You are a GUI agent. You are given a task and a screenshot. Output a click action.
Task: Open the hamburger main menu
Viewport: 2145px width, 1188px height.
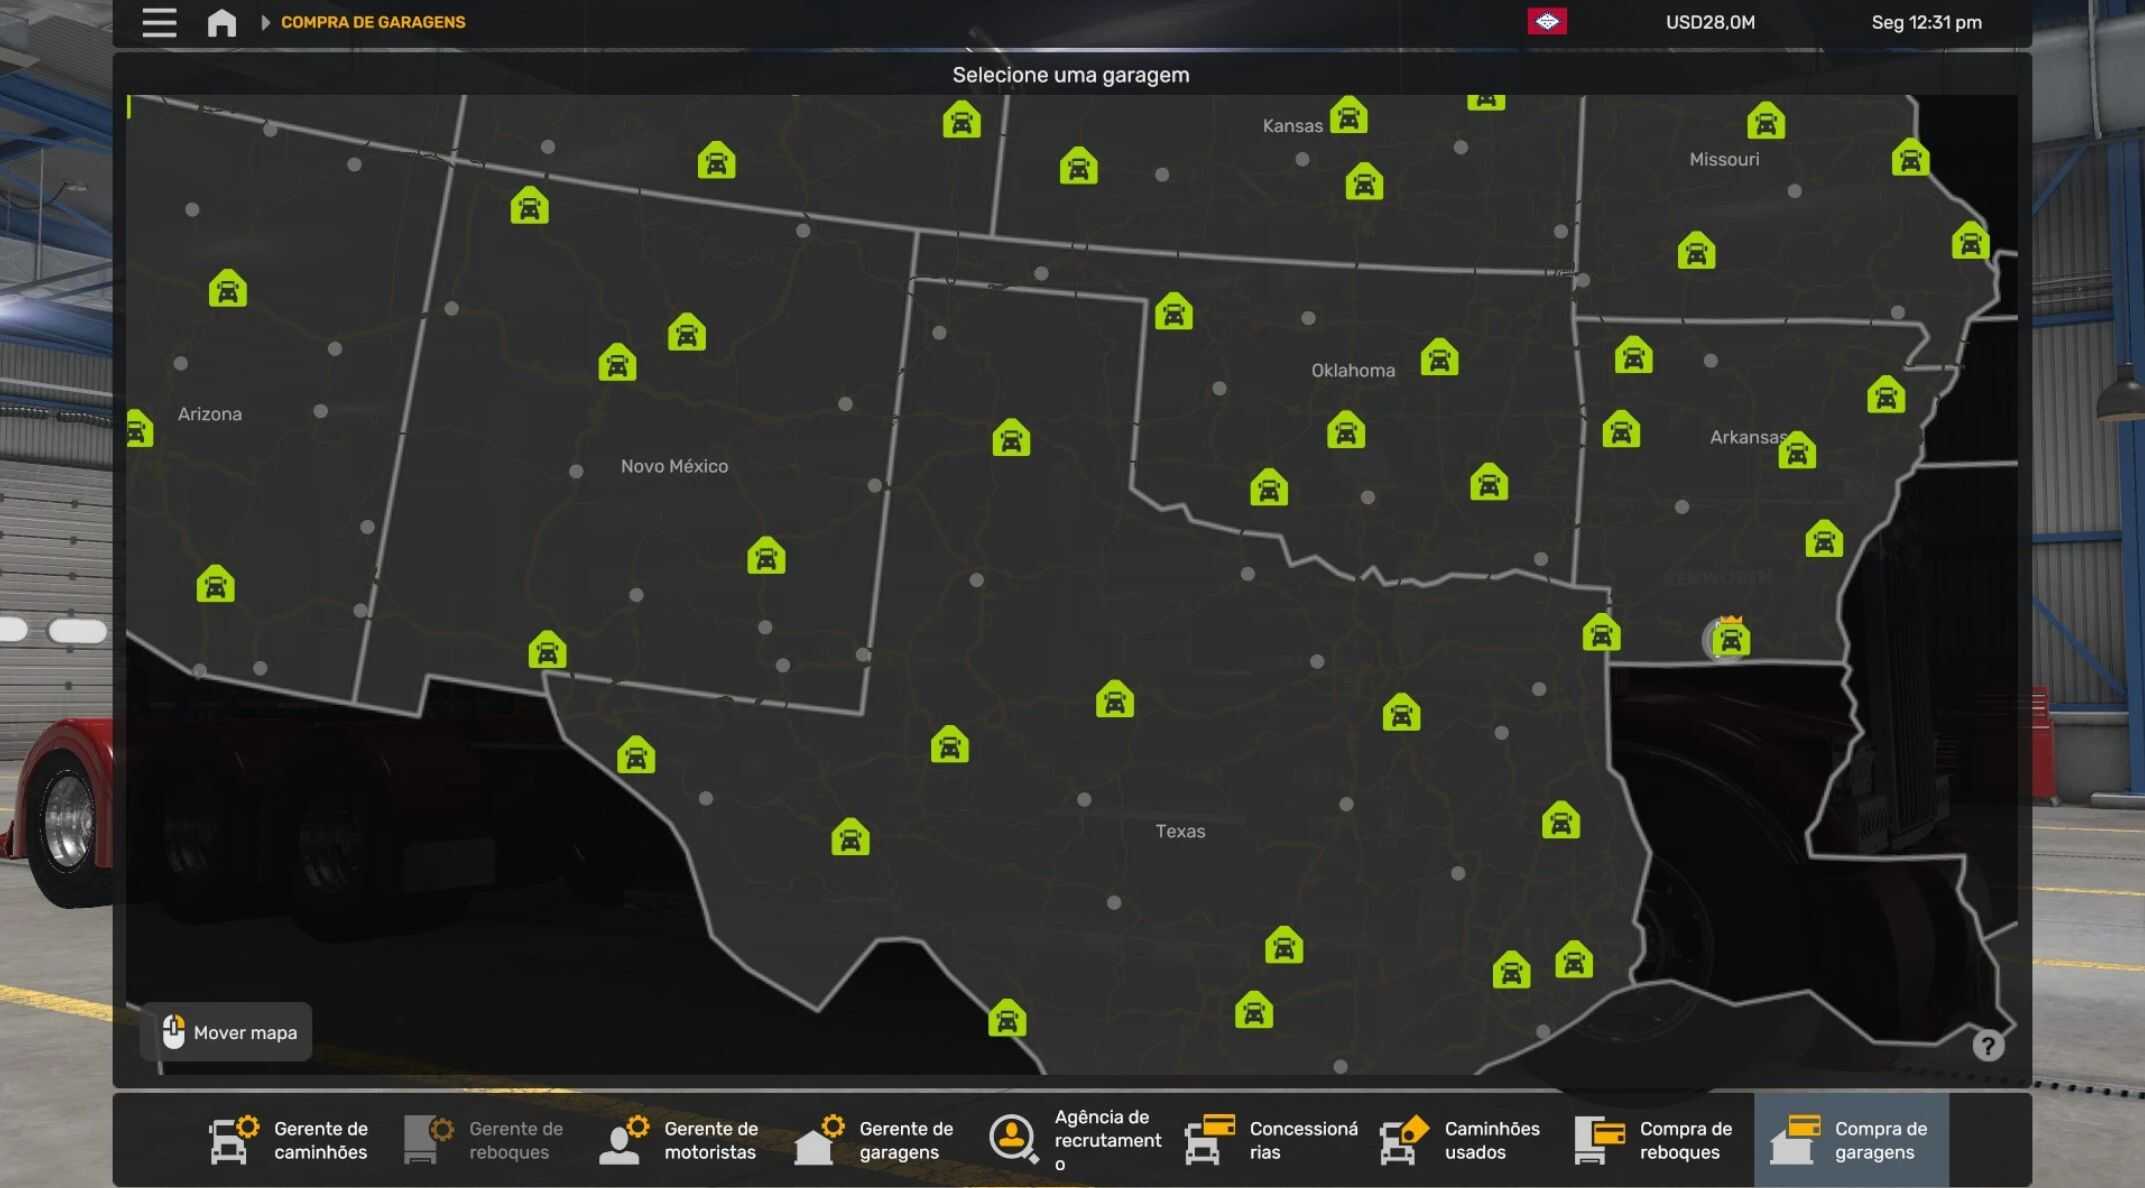[159, 22]
